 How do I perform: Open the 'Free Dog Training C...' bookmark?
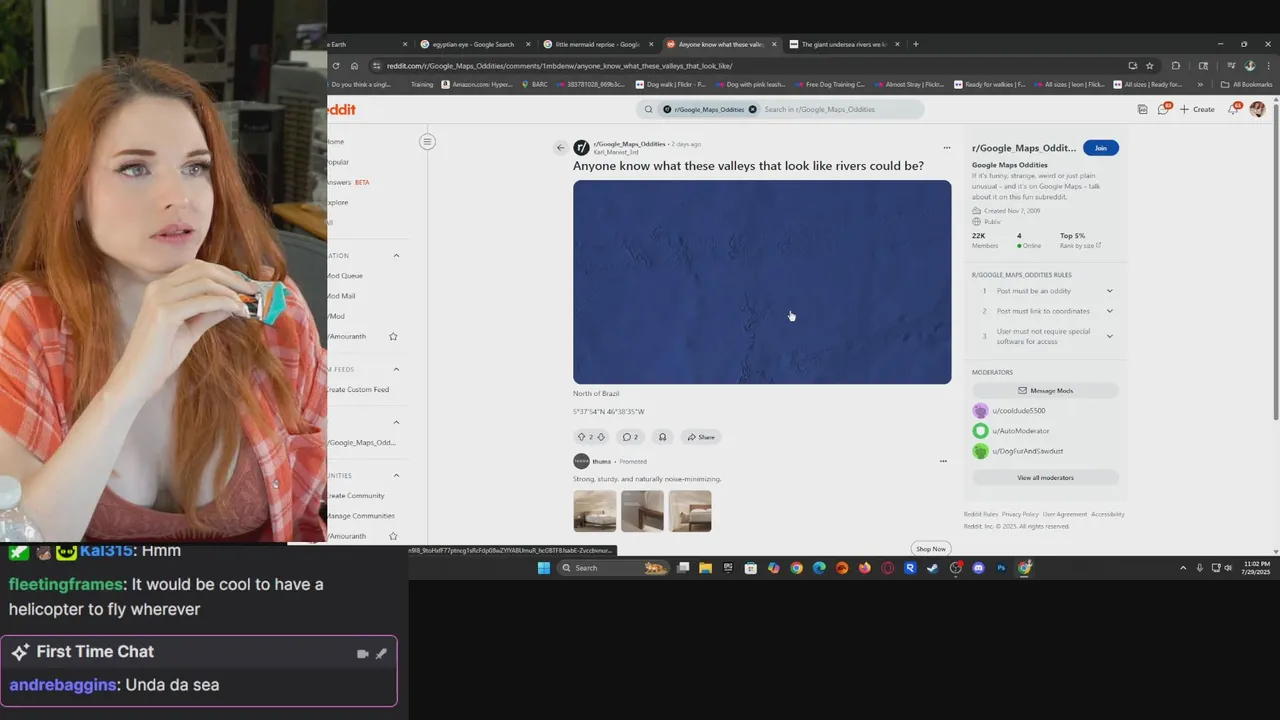coord(830,84)
